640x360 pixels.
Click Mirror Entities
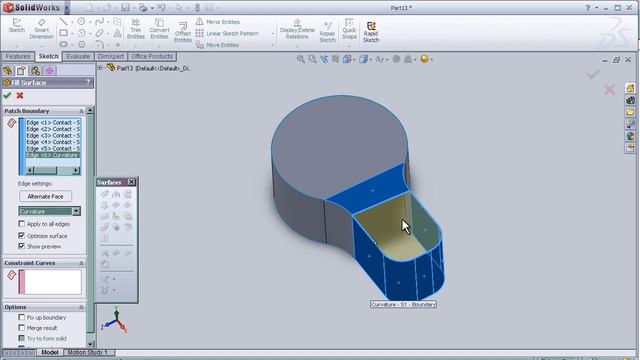(x=218, y=22)
